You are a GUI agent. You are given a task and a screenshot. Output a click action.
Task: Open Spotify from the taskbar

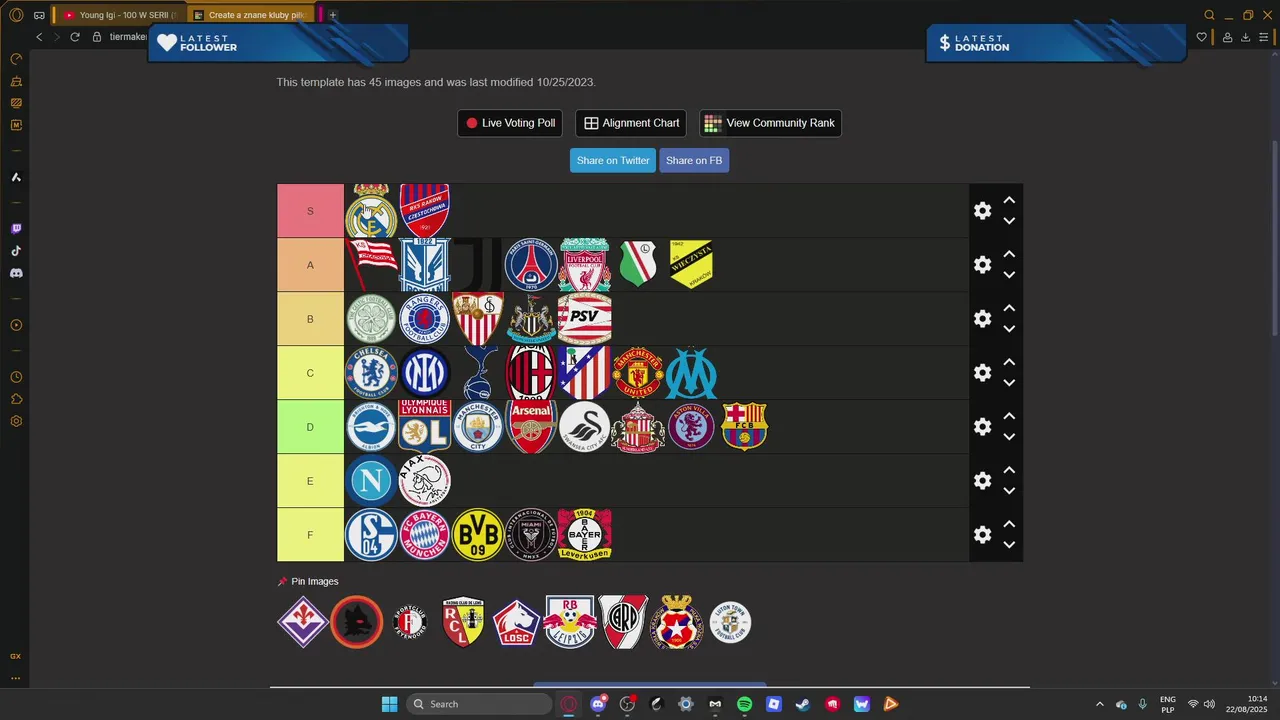click(744, 704)
